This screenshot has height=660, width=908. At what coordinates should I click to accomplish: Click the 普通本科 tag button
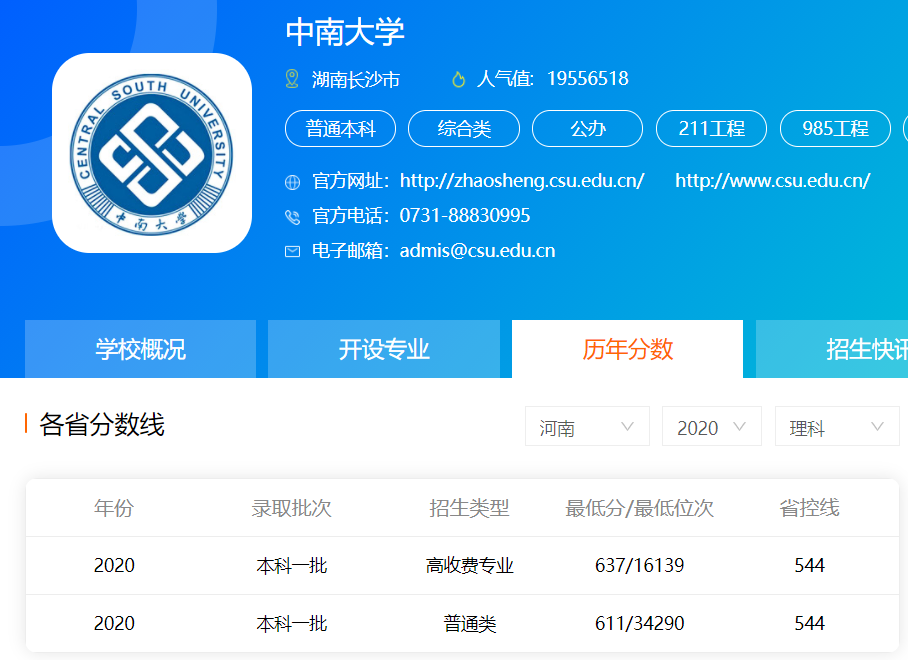click(x=340, y=128)
